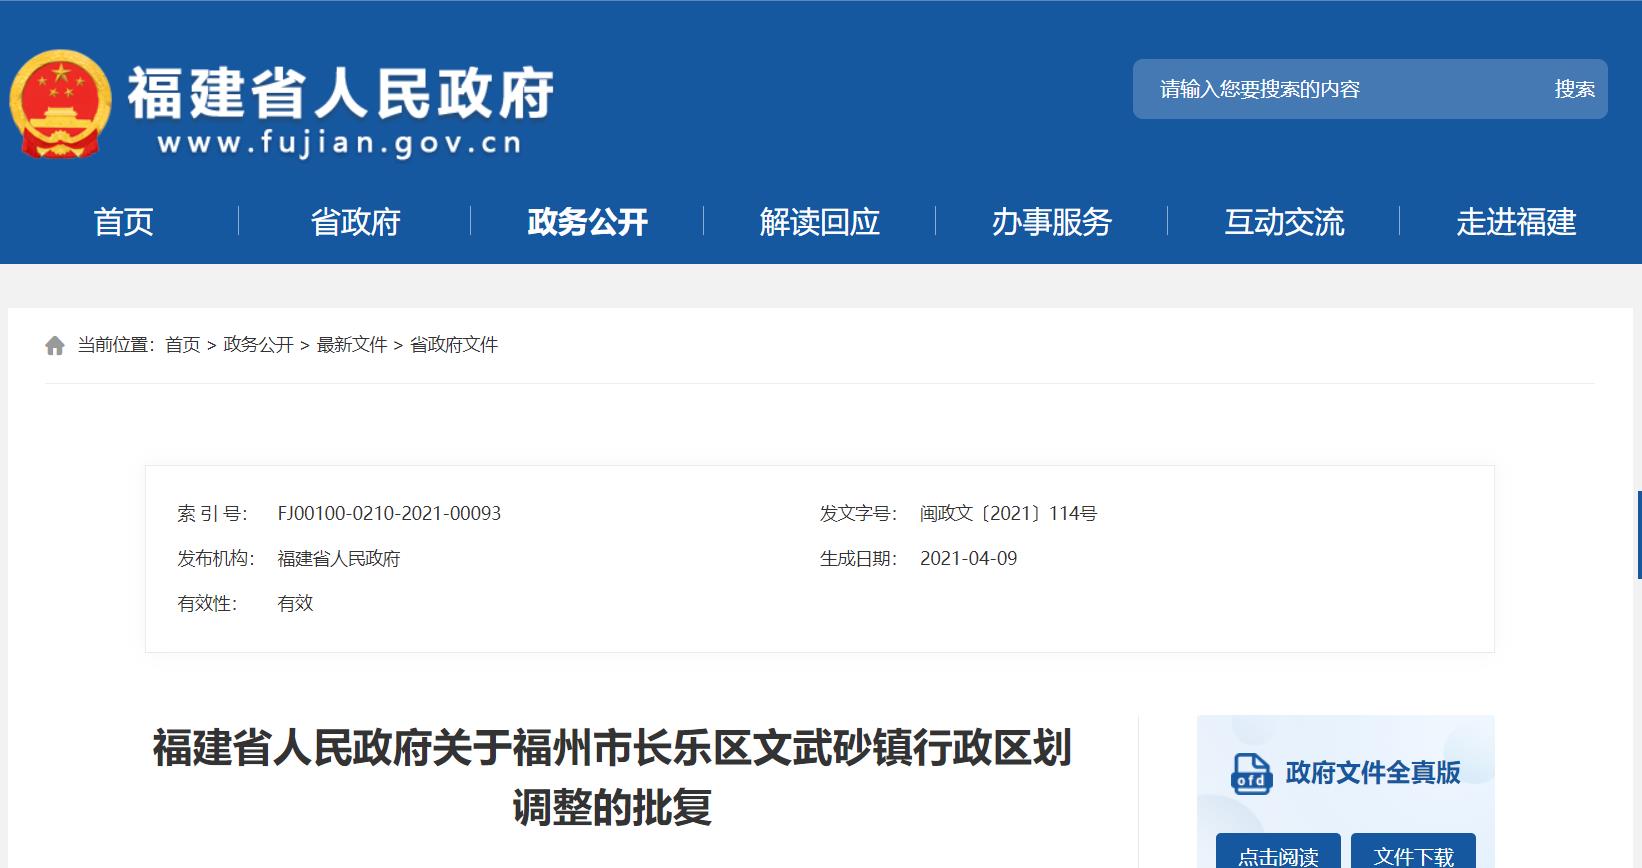Select the 政务公开 navigation item

[x=587, y=221]
